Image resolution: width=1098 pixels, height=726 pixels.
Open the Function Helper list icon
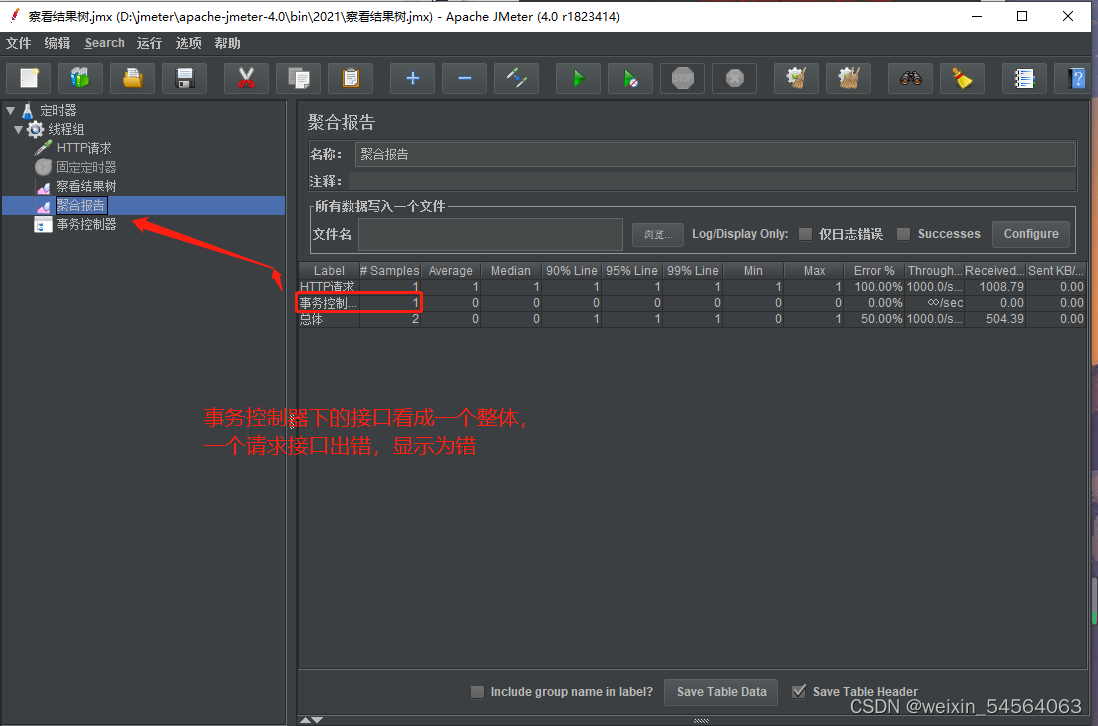(x=1024, y=78)
